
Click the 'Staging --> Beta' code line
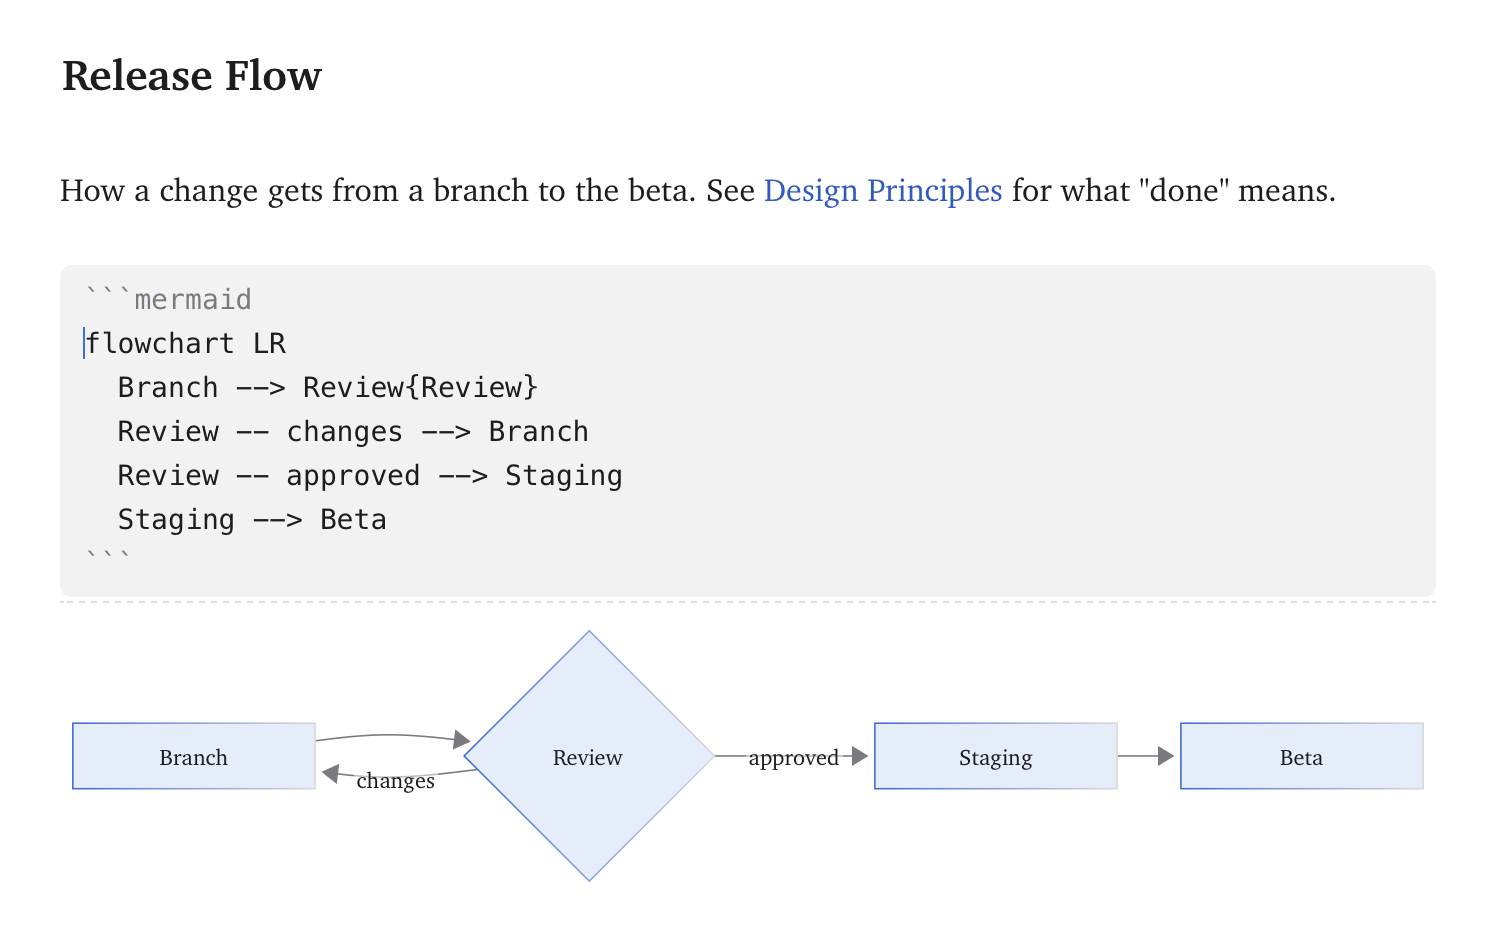[252, 520]
